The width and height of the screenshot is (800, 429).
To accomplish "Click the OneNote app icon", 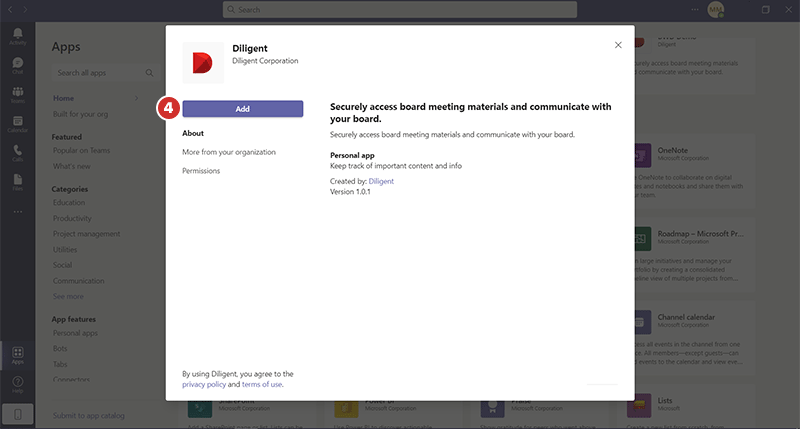I will 640,155.
